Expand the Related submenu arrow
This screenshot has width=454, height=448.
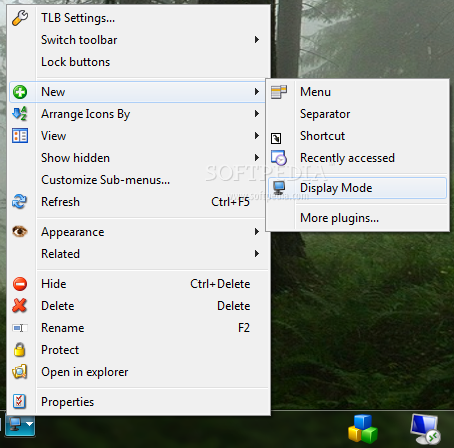tap(257, 254)
